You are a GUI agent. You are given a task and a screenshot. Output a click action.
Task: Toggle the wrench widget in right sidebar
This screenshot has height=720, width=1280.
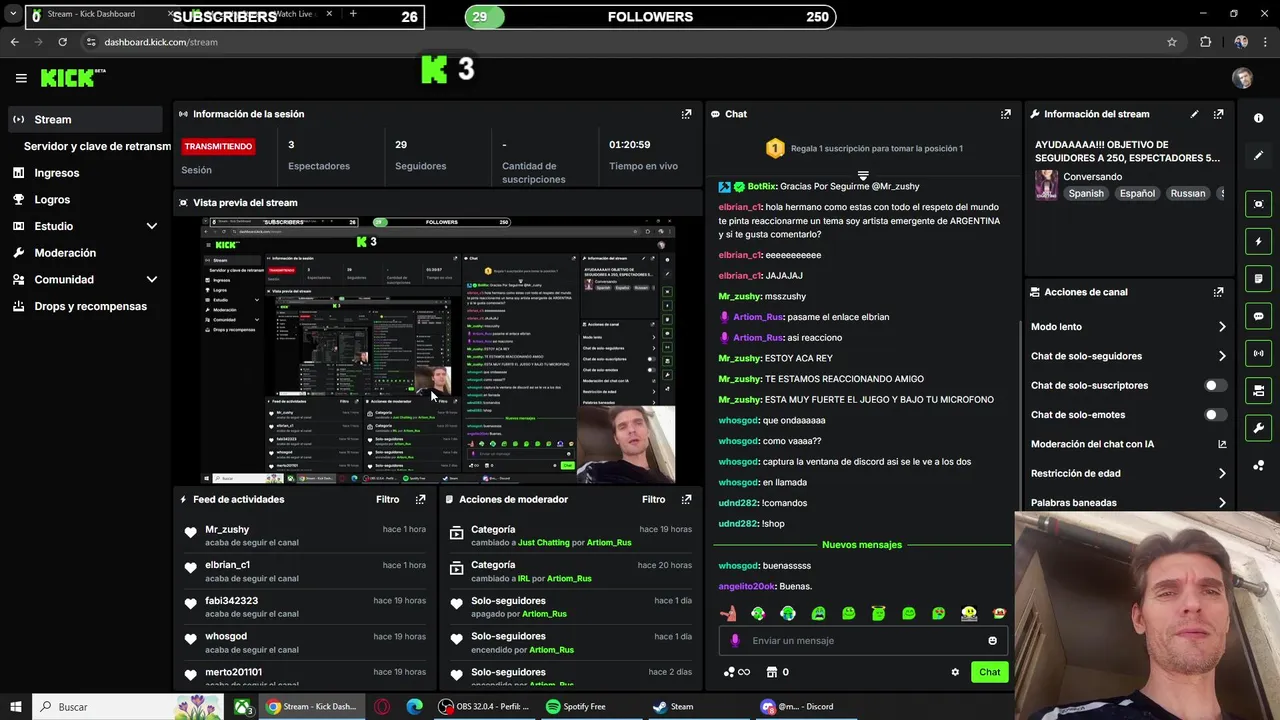point(1258,428)
